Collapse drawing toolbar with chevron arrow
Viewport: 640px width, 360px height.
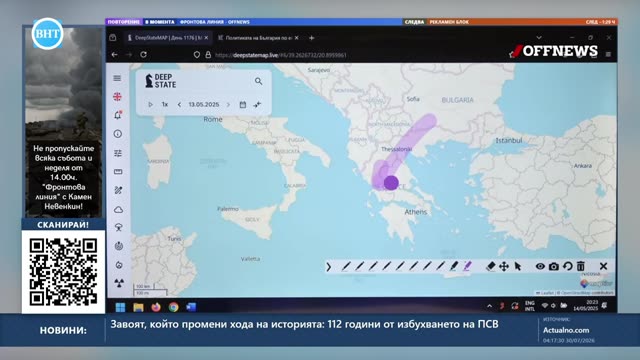(x=329, y=267)
